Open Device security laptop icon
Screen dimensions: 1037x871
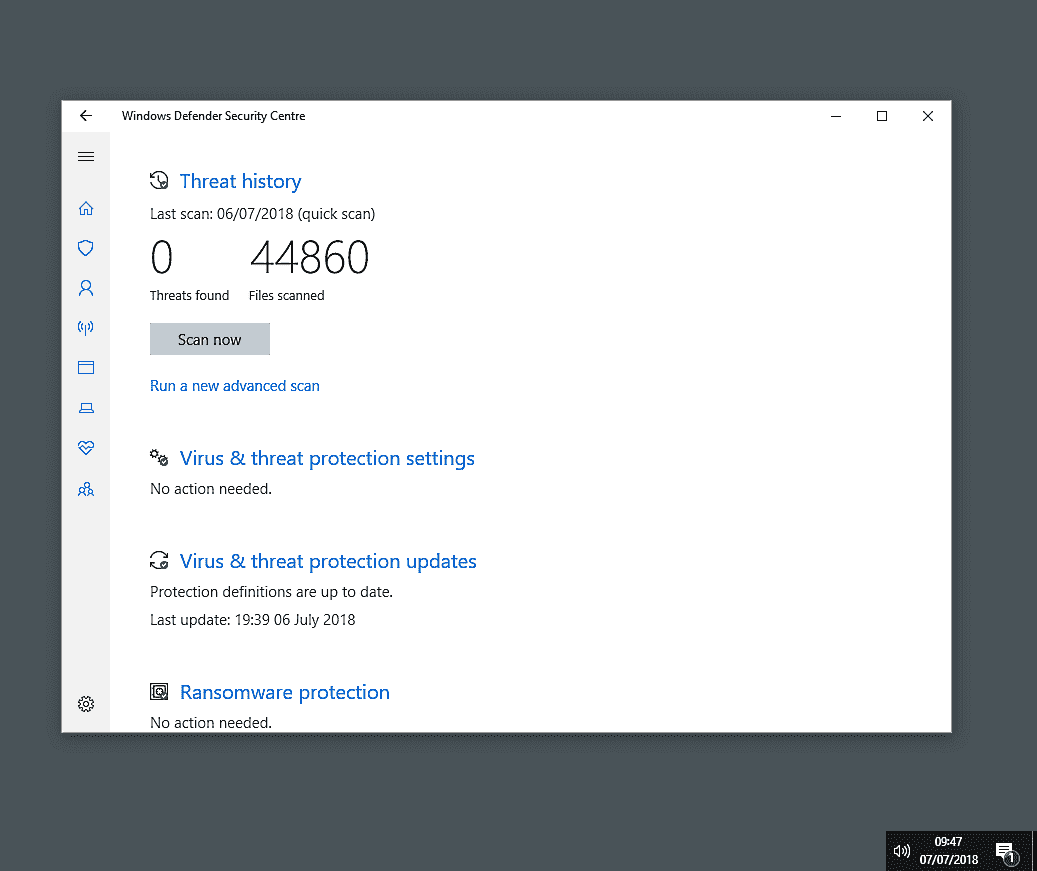pyautogui.click(x=86, y=408)
